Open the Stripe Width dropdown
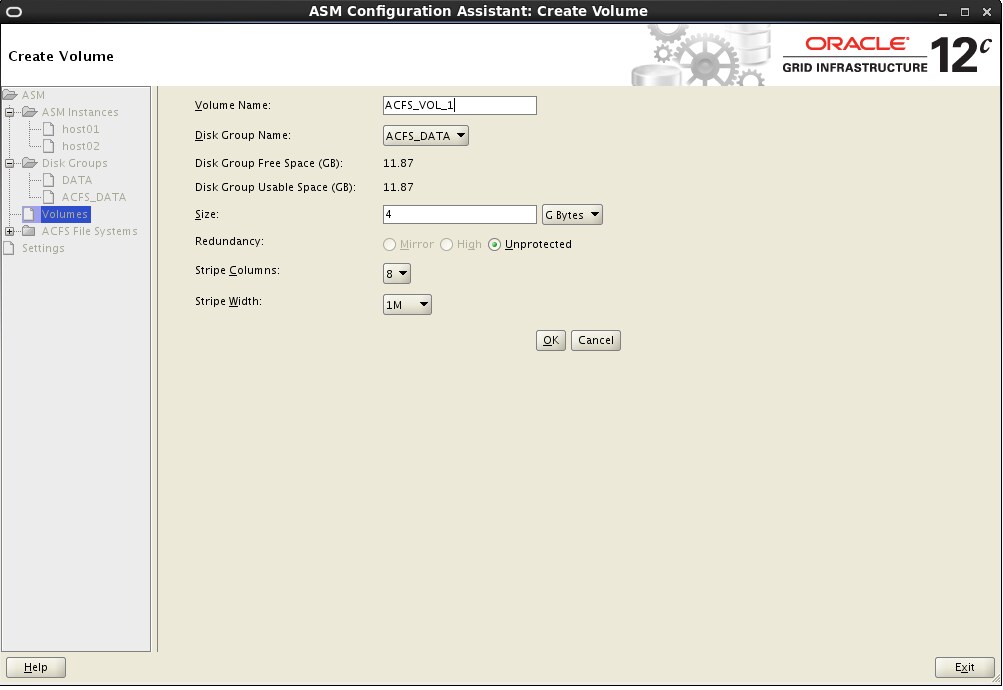This screenshot has height=690, width=1003. (x=407, y=304)
